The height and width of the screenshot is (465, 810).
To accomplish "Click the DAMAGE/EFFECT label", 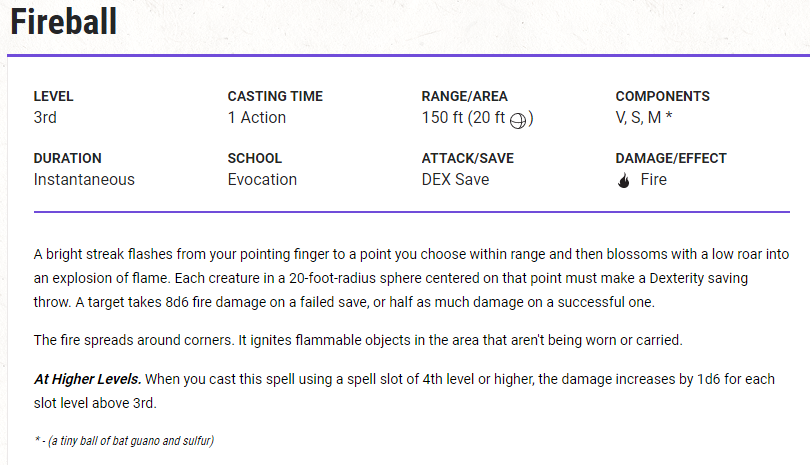I will (671, 158).
